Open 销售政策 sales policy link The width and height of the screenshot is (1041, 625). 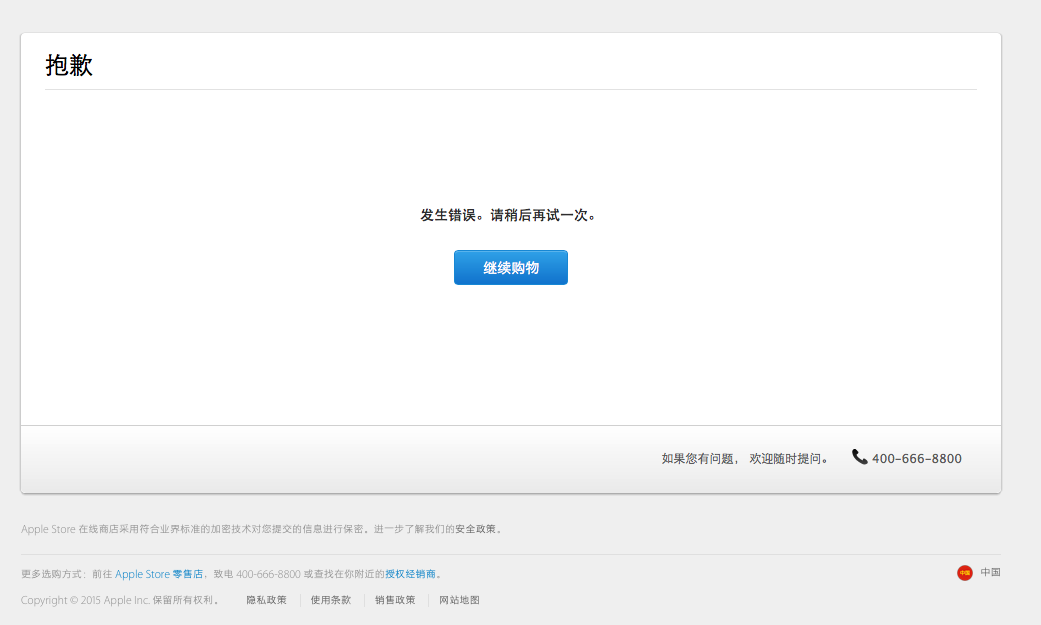395,600
